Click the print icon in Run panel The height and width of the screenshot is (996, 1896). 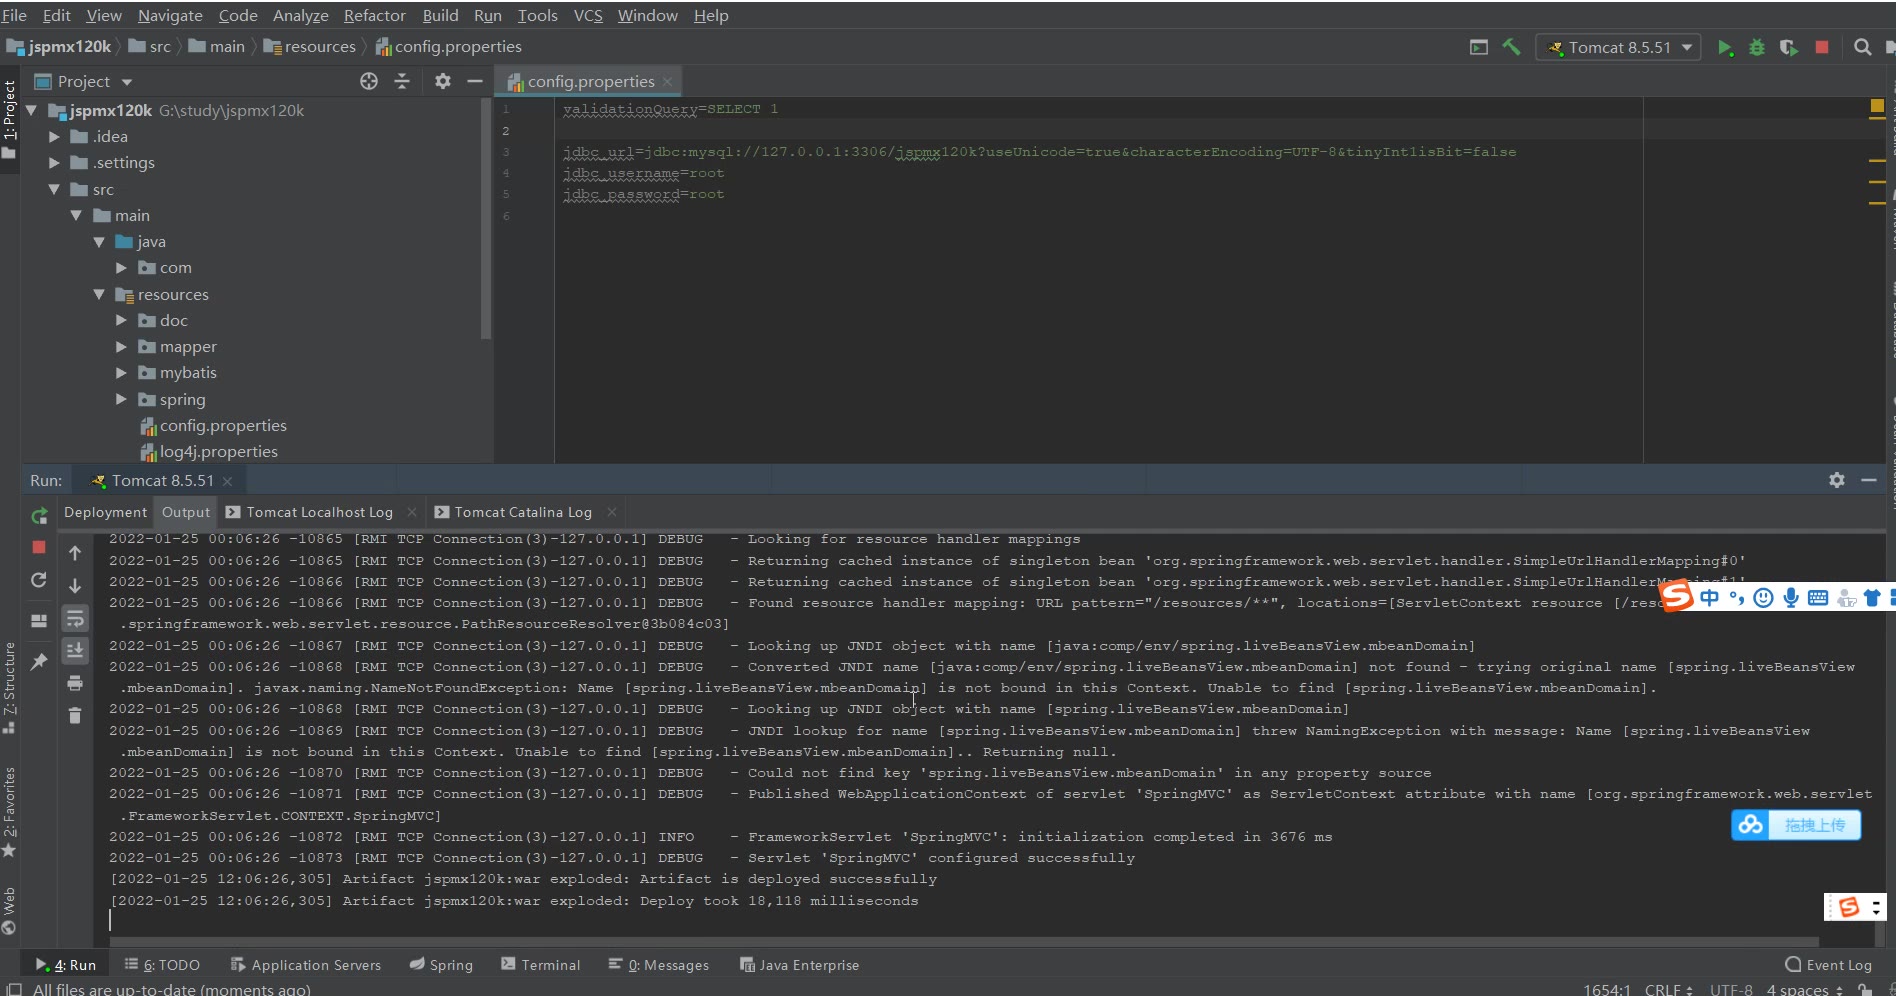tap(75, 684)
